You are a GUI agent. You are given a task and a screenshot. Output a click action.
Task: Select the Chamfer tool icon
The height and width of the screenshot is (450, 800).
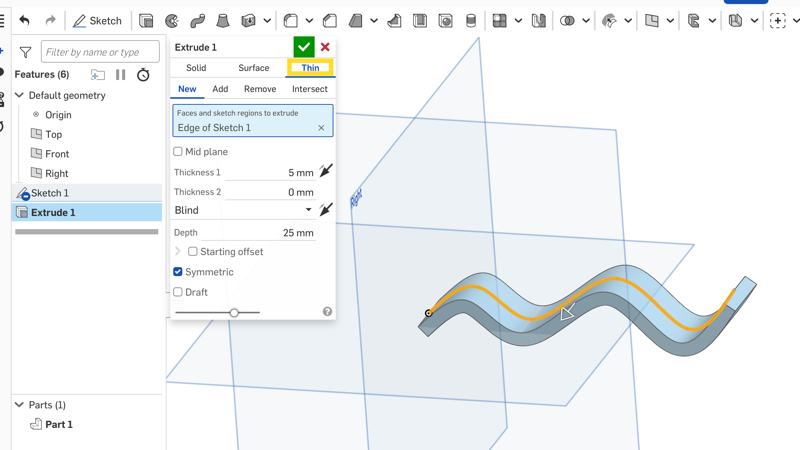[x=330, y=21]
